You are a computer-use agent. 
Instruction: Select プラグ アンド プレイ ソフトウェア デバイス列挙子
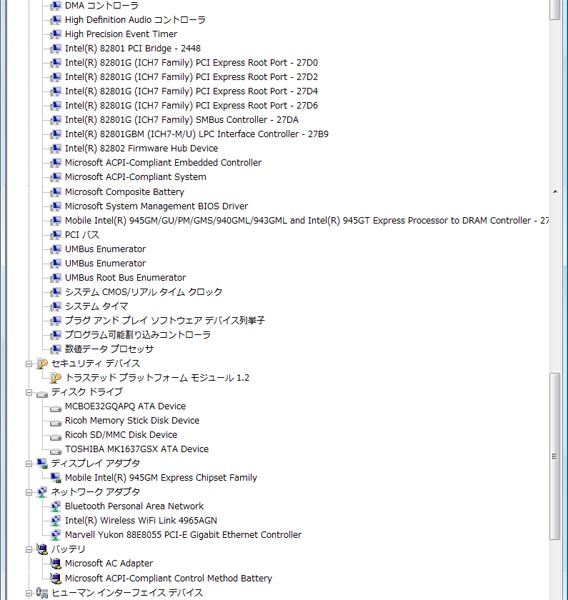coord(165,320)
